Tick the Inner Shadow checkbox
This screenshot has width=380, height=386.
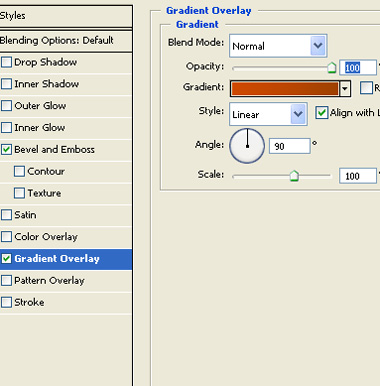tap(6, 84)
